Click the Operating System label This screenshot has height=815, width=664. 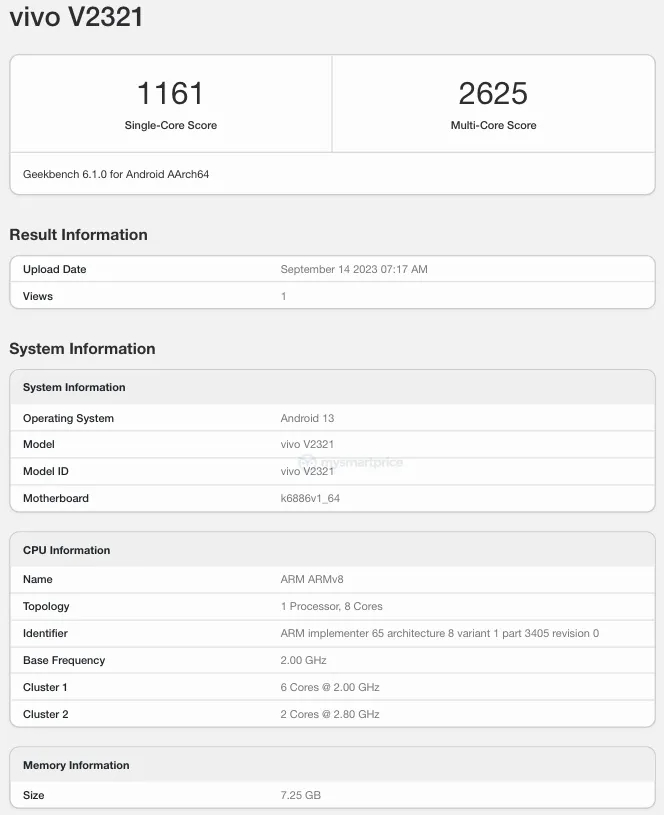click(x=68, y=418)
